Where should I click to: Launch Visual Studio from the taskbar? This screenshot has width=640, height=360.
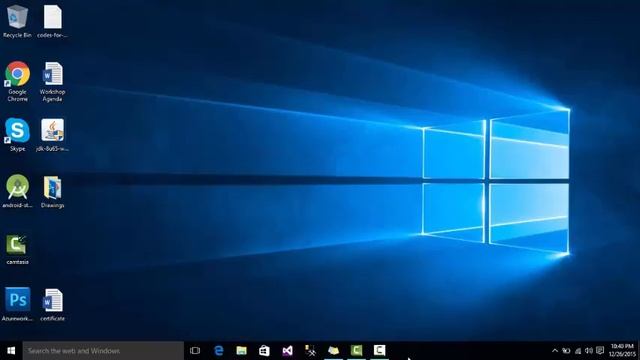287,351
